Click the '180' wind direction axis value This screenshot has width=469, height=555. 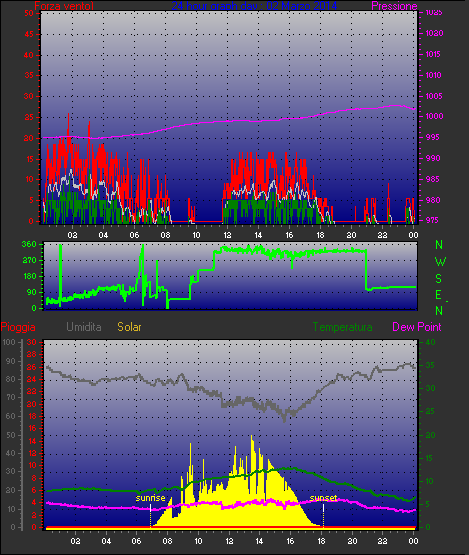[x=29, y=276]
